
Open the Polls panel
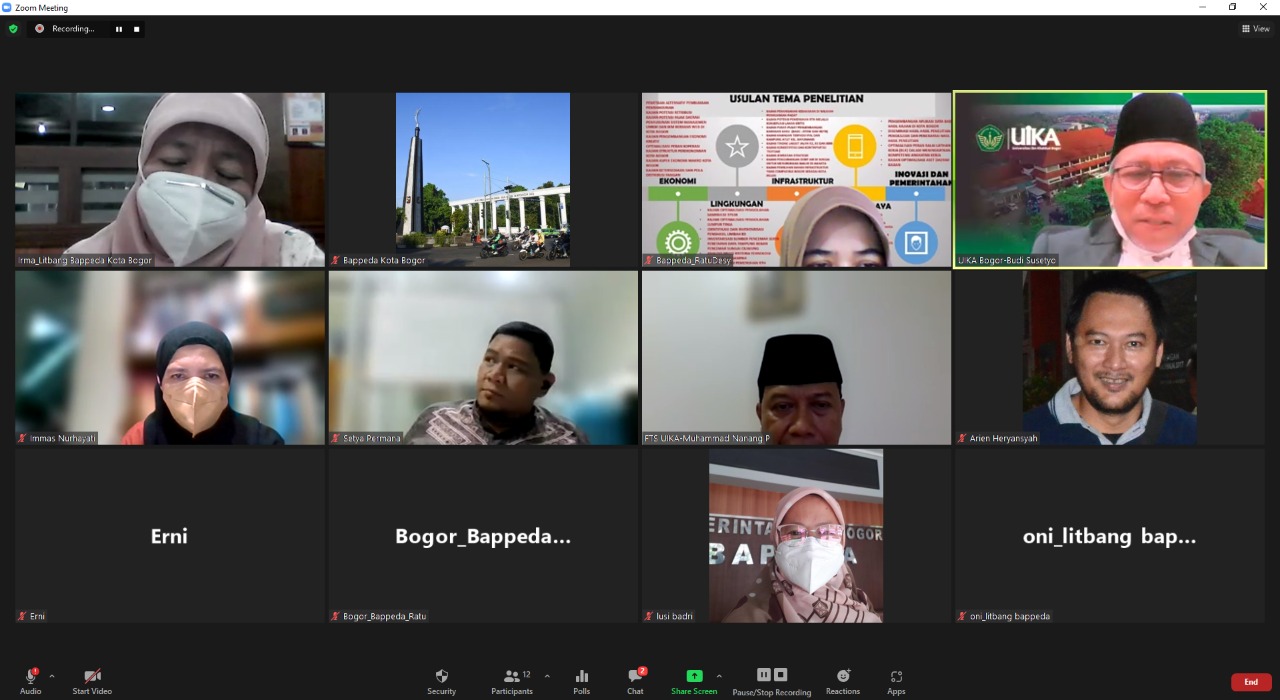pyautogui.click(x=582, y=681)
